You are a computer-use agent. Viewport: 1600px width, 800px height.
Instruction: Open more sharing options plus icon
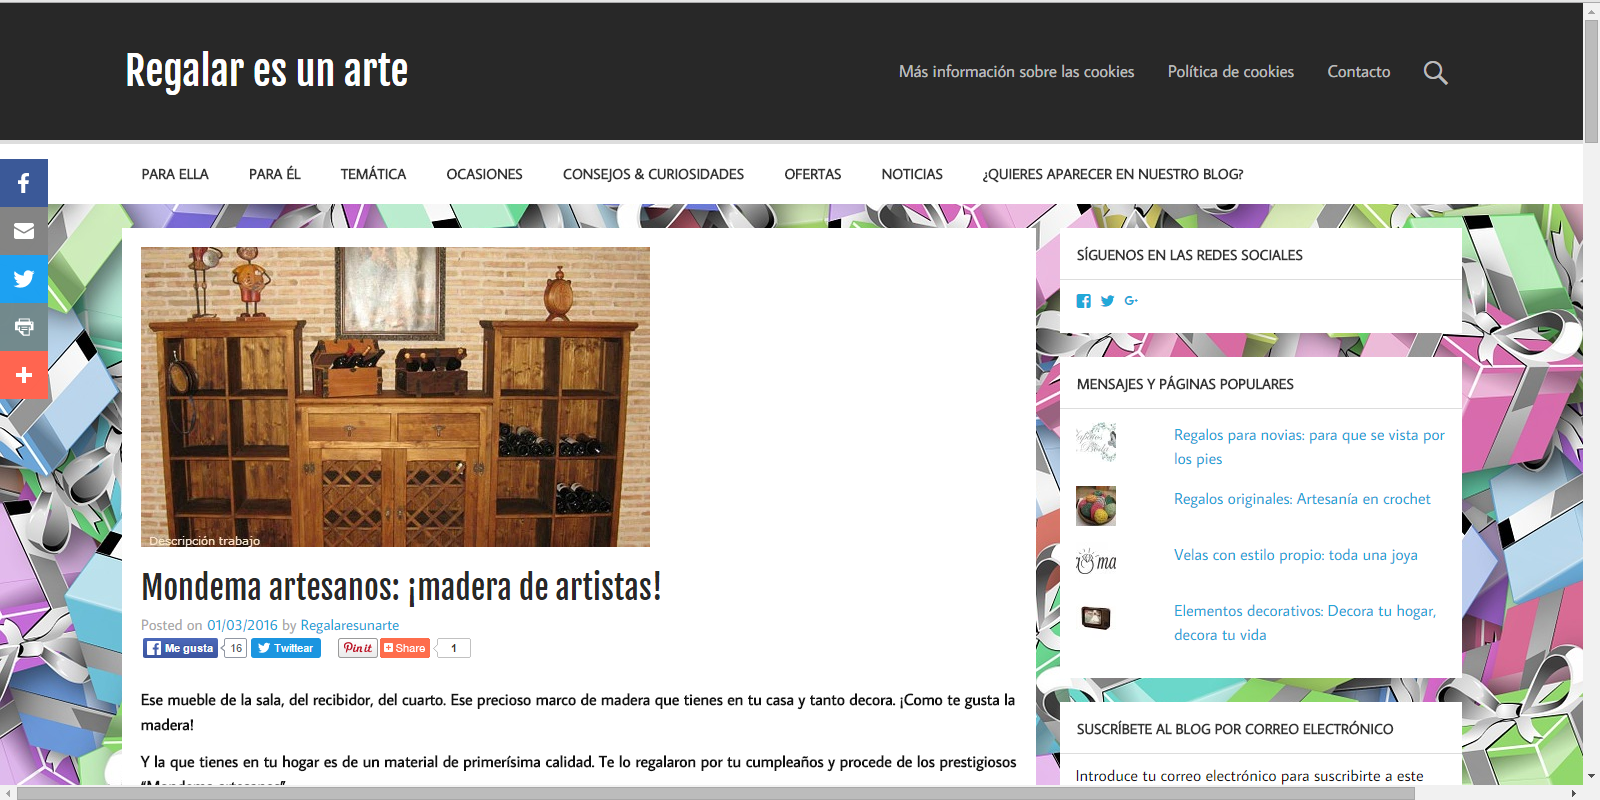pyautogui.click(x=24, y=375)
